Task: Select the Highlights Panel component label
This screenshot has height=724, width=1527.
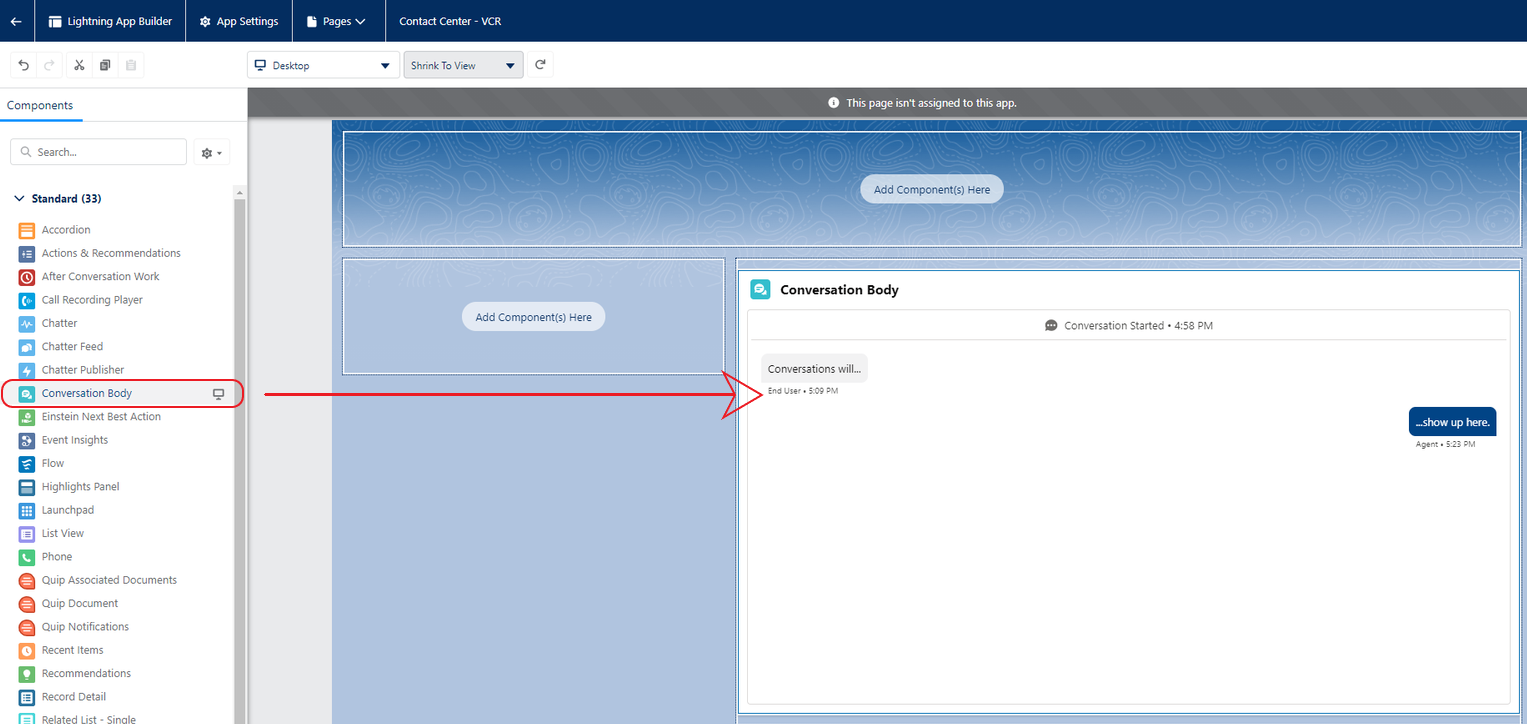Action: coord(82,487)
